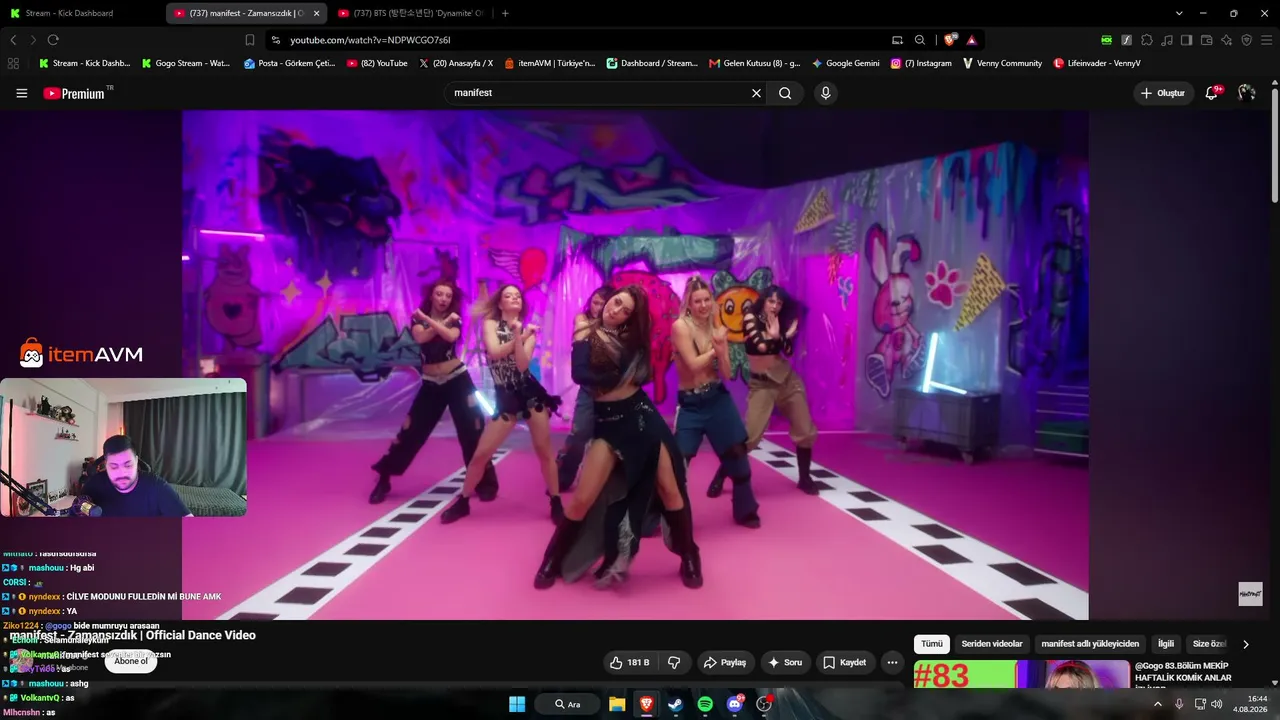The height and width of the screenshot is (720, 1280).
Task: Open the install/cast screen icon in address bar
Action: pyautogui.click(x=897, y=40)
